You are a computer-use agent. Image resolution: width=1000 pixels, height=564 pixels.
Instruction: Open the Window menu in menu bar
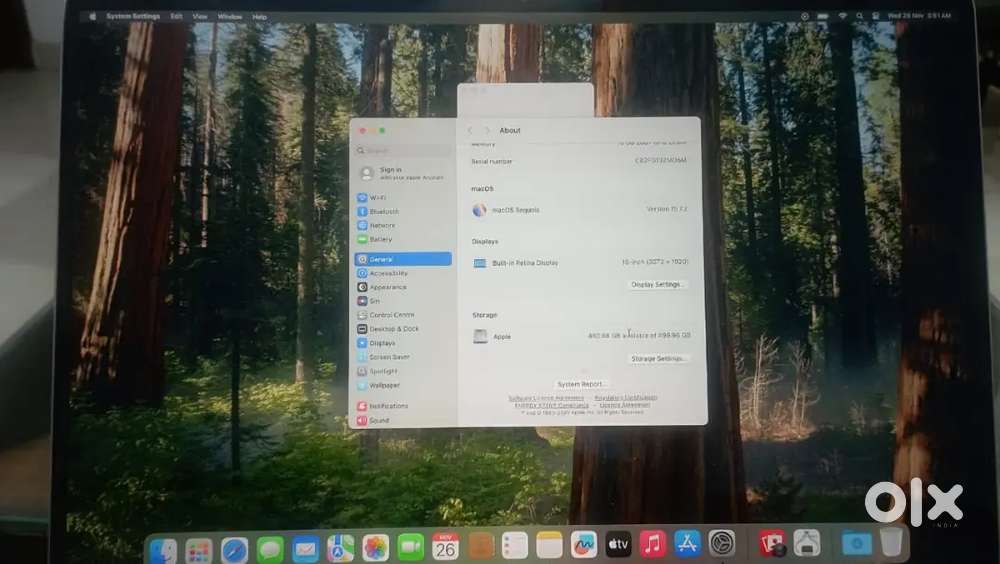230,17
